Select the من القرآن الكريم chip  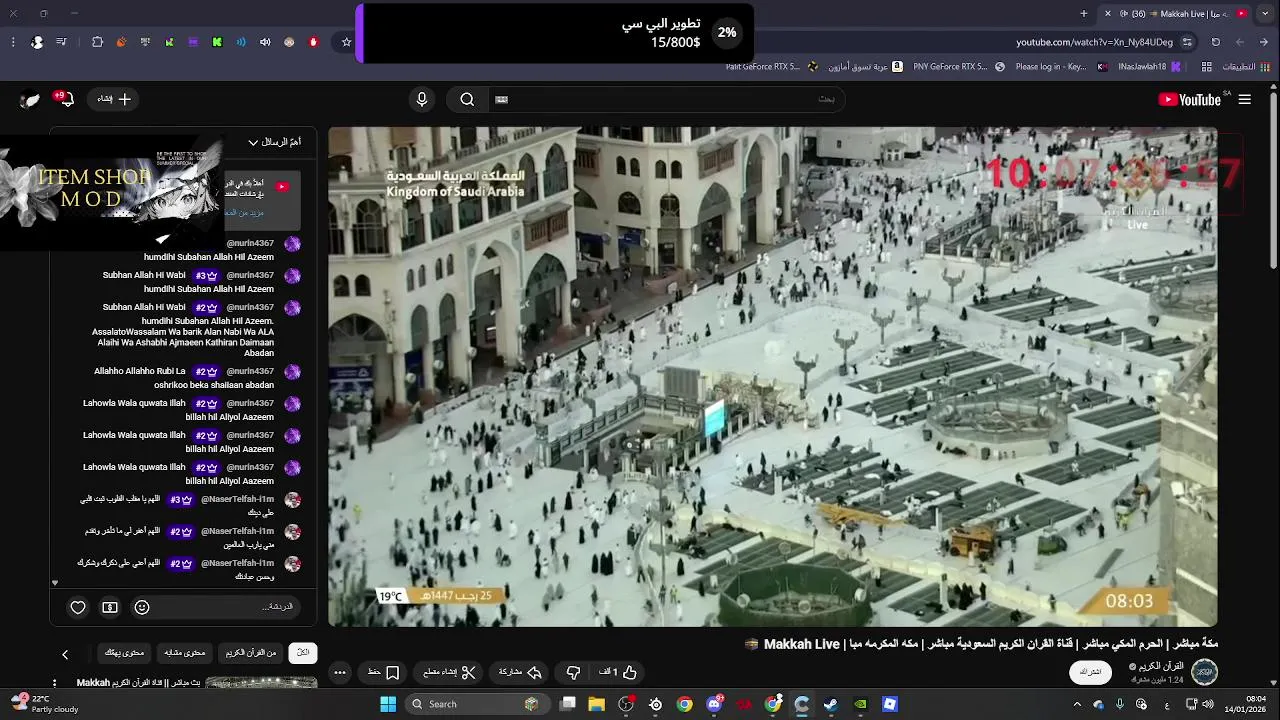pos(250,653)
